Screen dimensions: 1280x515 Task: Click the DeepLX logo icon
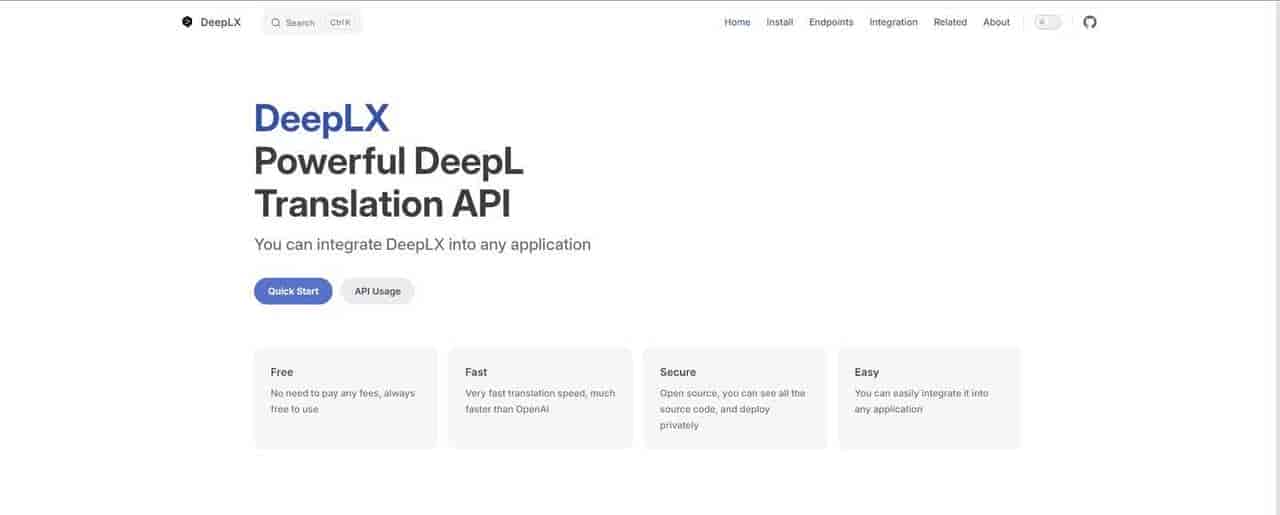coord(187,22)
